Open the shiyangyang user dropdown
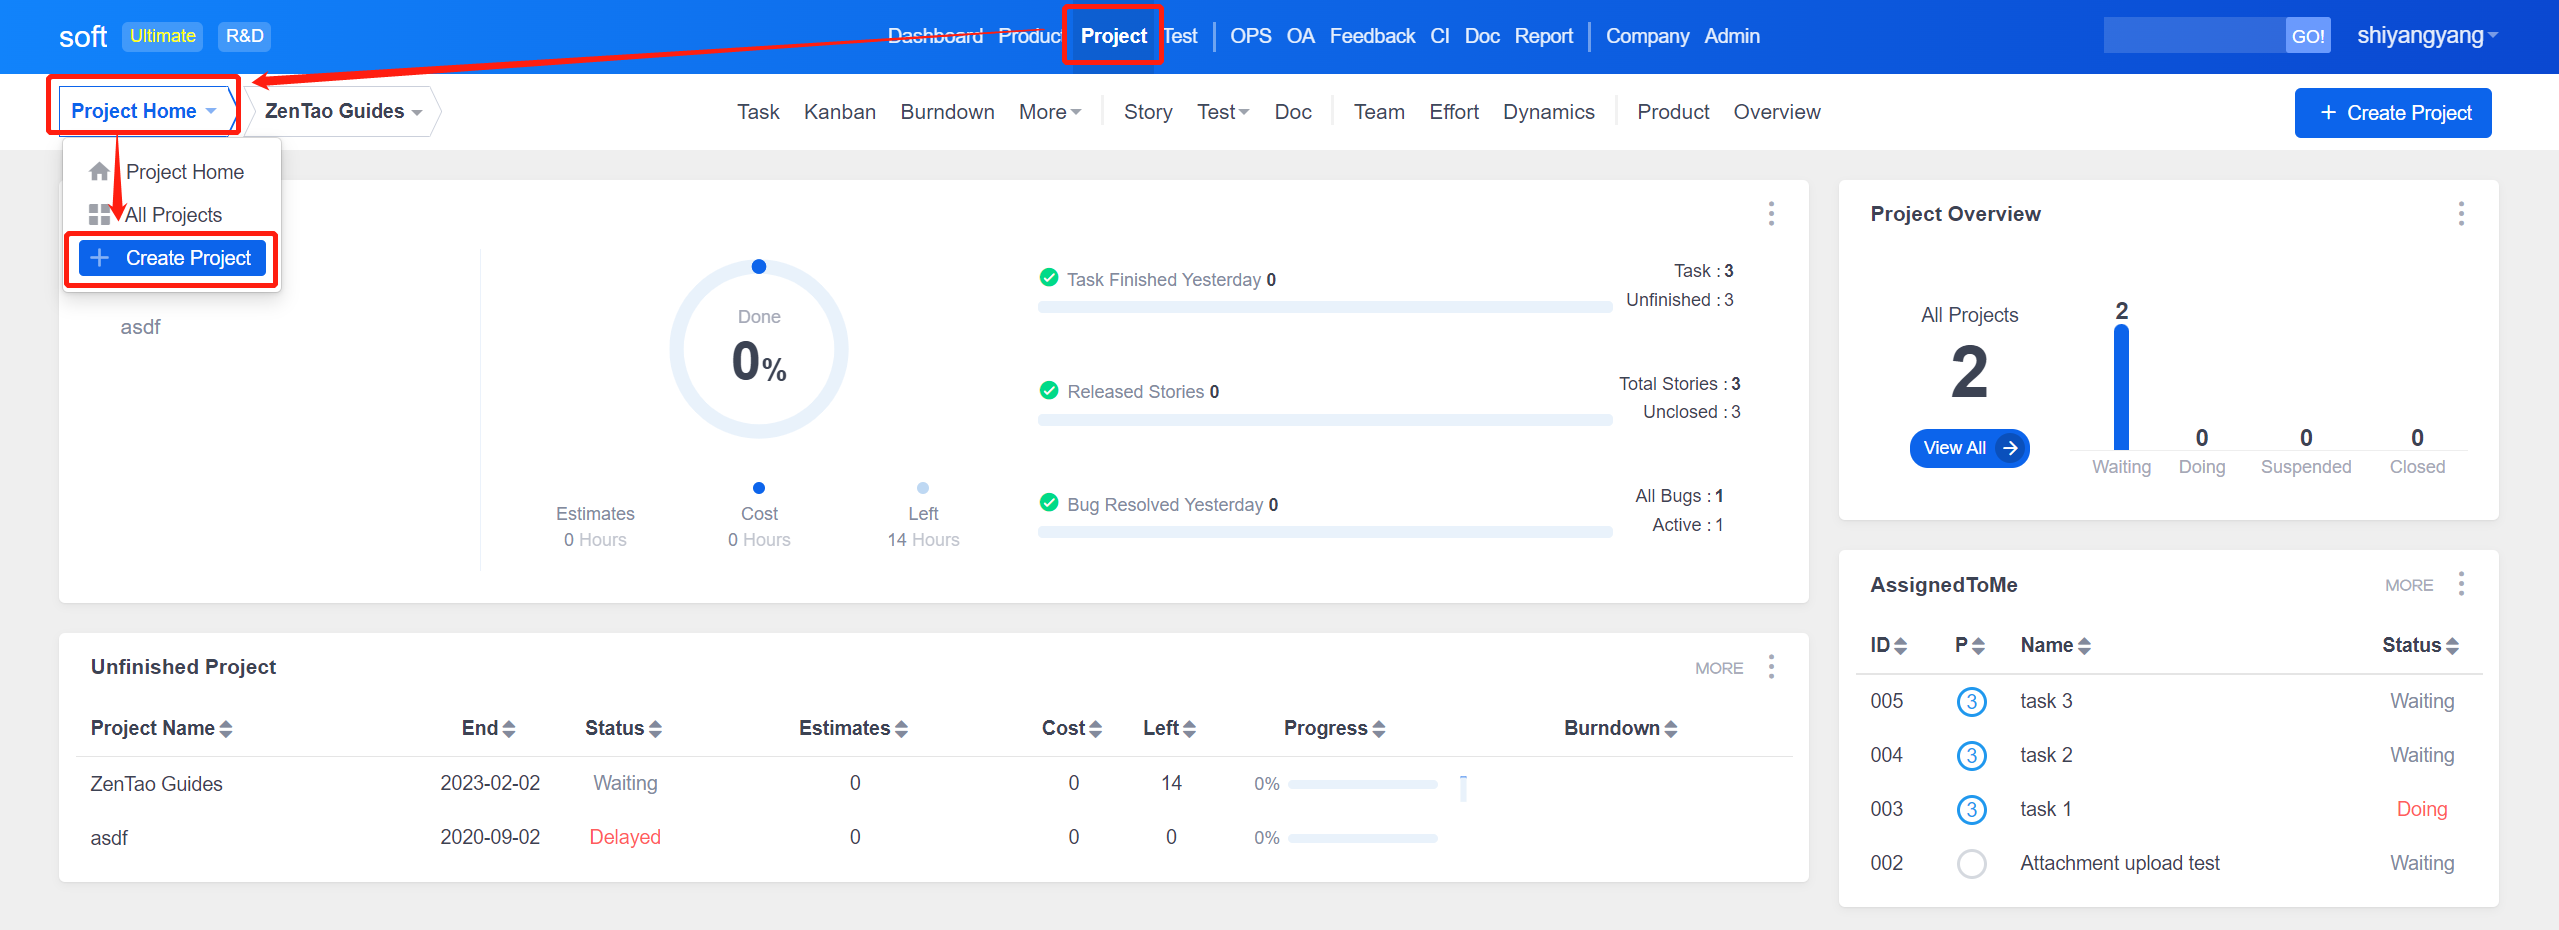2559x930 pixels. [2427, 36]
